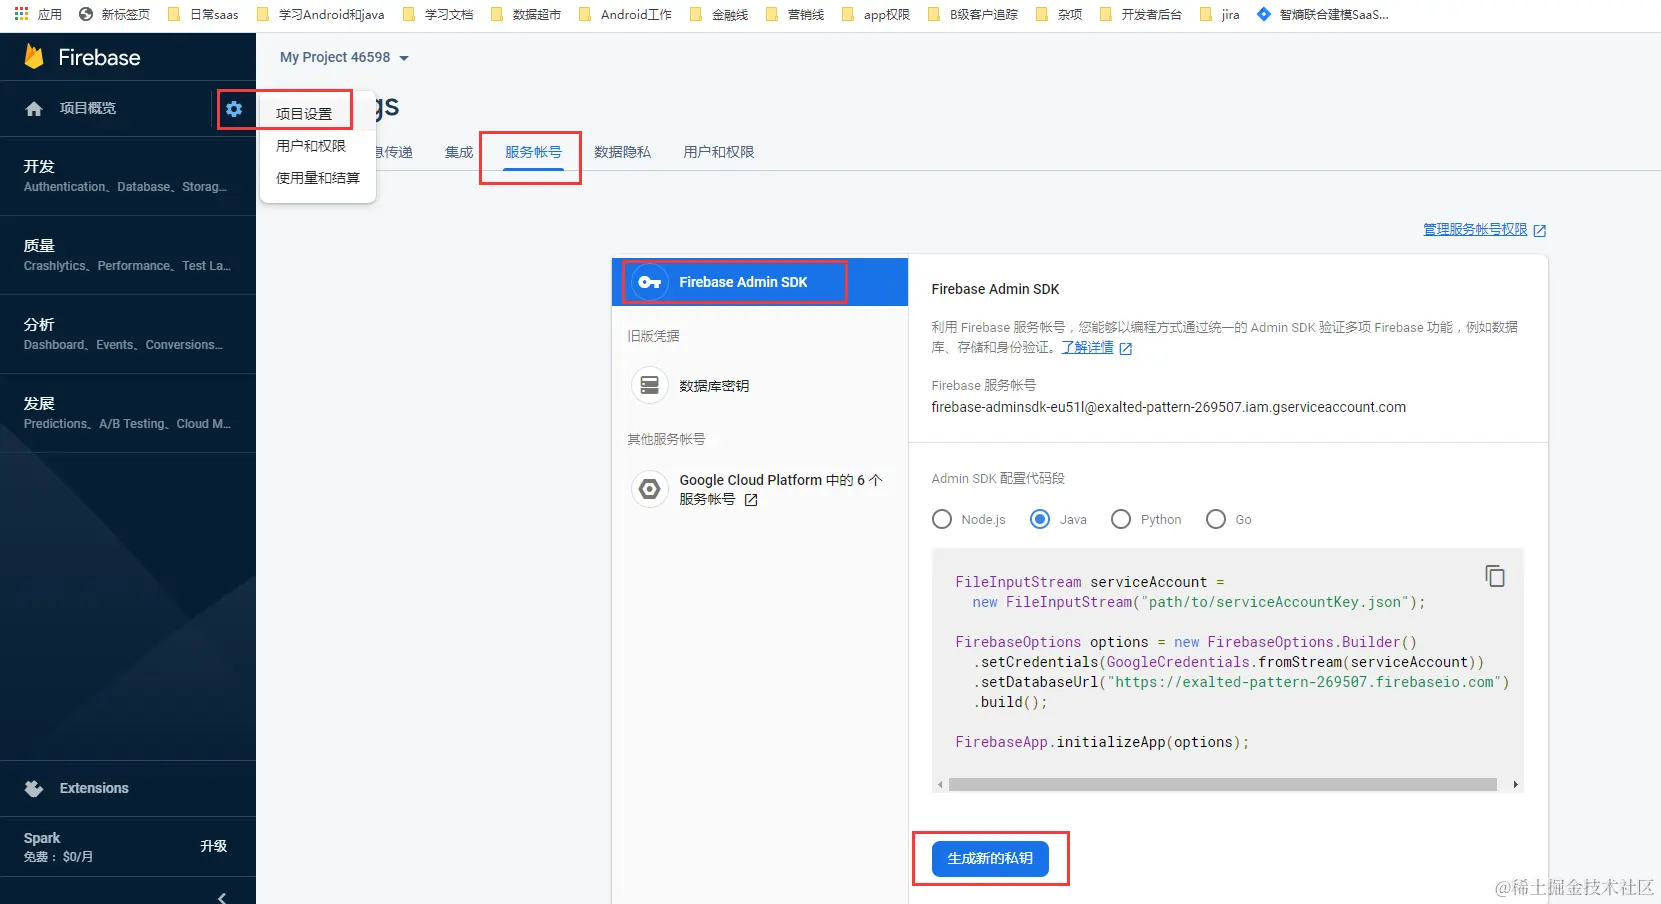Click the Firebase flame logo

pyautogui.click(x=34, y=57)
